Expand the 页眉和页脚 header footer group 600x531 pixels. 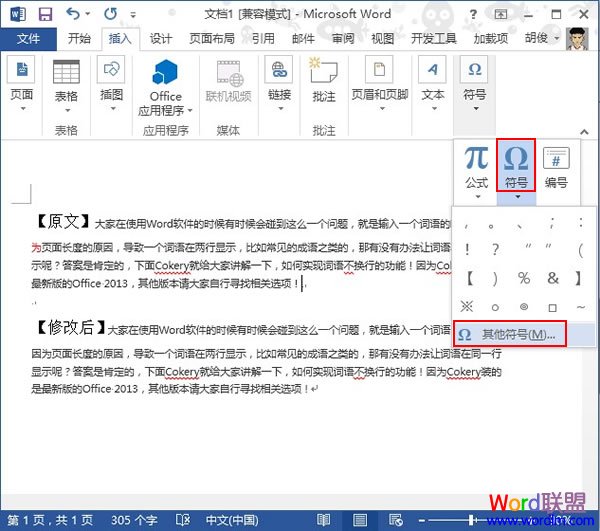pyautogui.click(x=379, y=108)
